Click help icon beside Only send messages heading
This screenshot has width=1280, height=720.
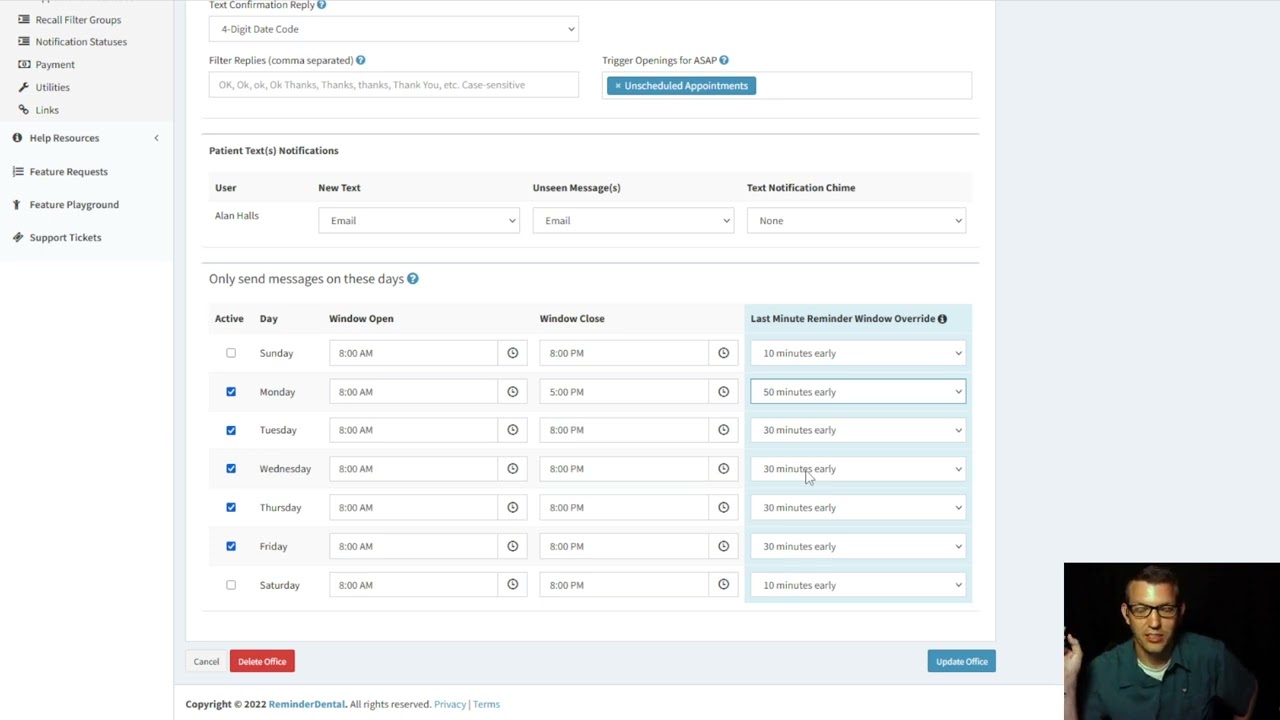[x=412, y=279]
